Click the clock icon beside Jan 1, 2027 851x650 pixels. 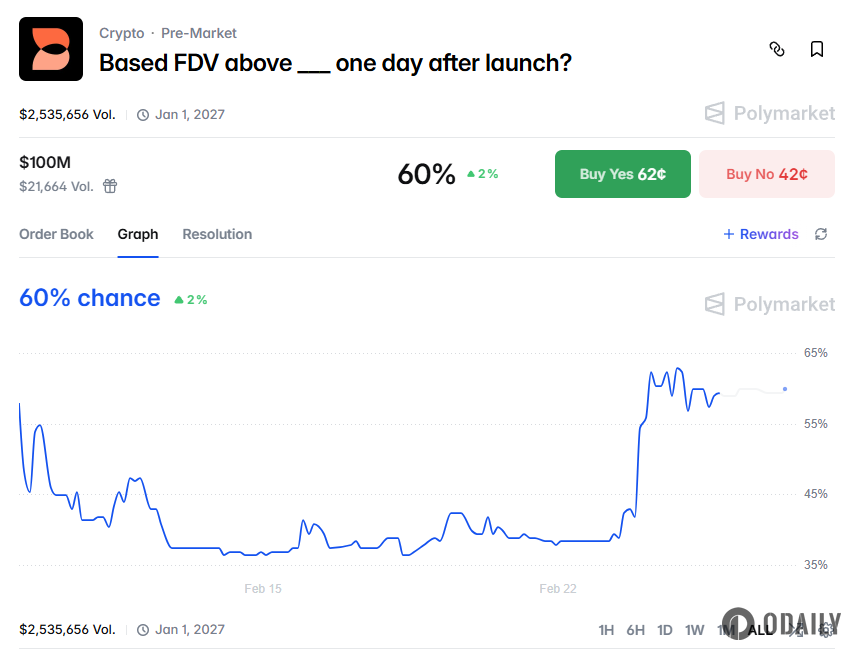143,114
